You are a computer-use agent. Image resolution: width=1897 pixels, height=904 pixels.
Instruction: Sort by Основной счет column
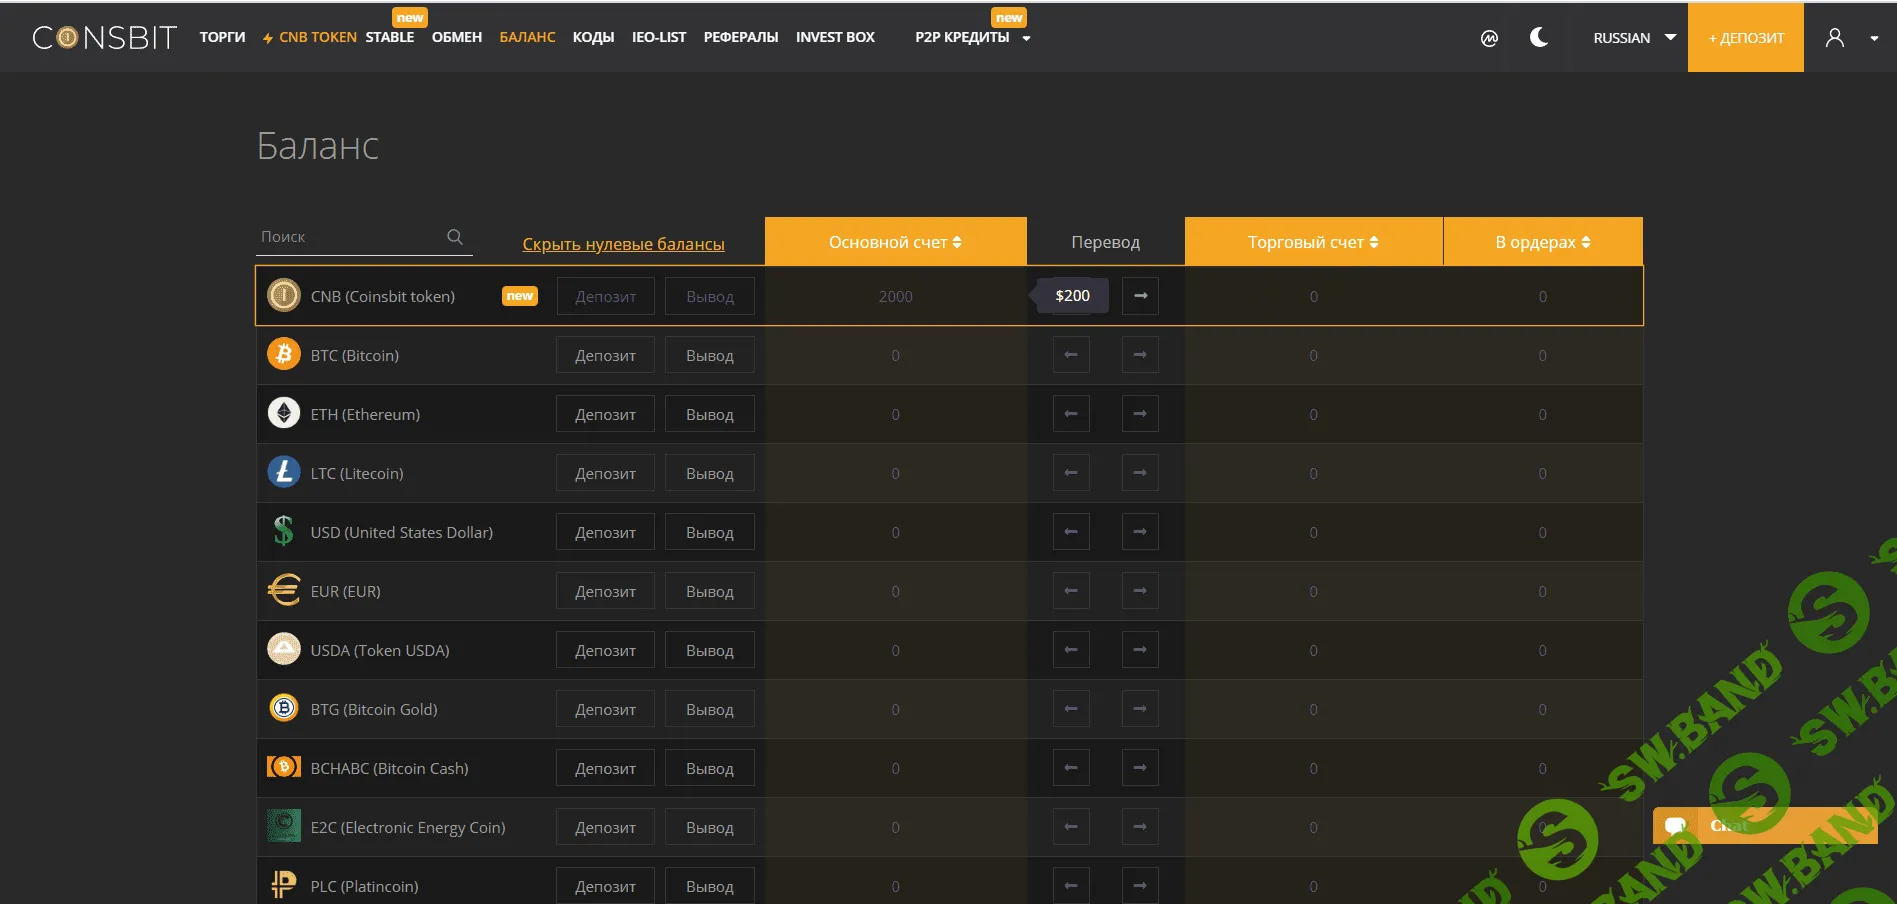click(x=895, y=242)
